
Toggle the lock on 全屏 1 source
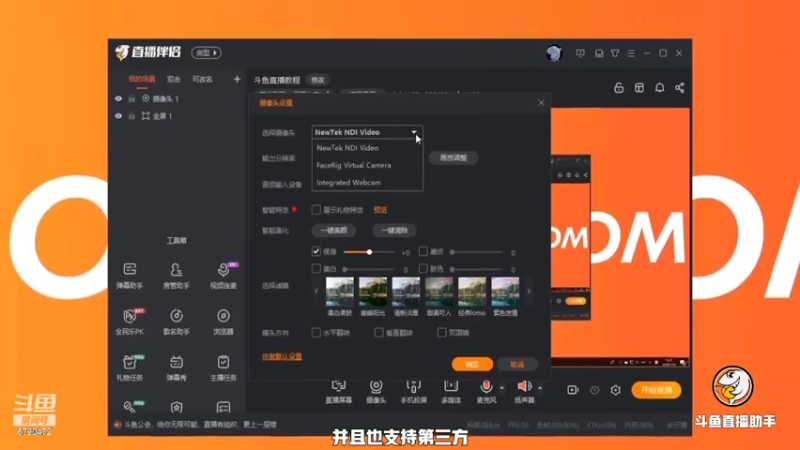pyautogui.click(x=132, y=116)
